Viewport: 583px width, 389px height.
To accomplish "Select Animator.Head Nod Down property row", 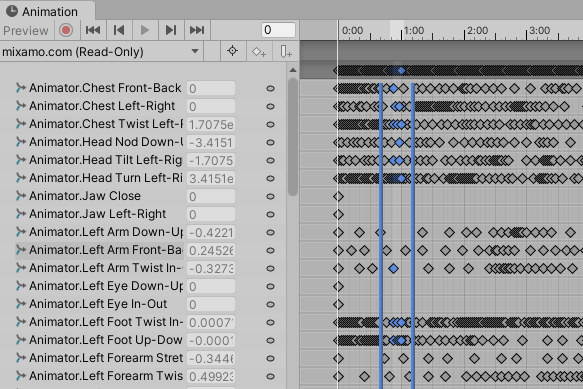I will 106,142.
